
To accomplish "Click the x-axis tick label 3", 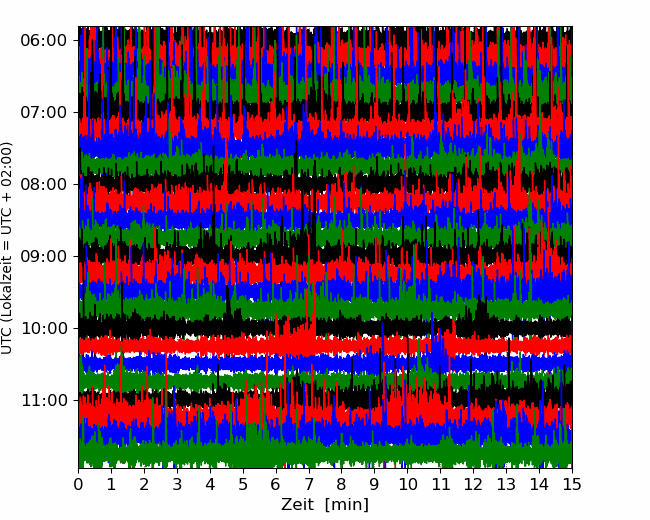I will 177,484.
